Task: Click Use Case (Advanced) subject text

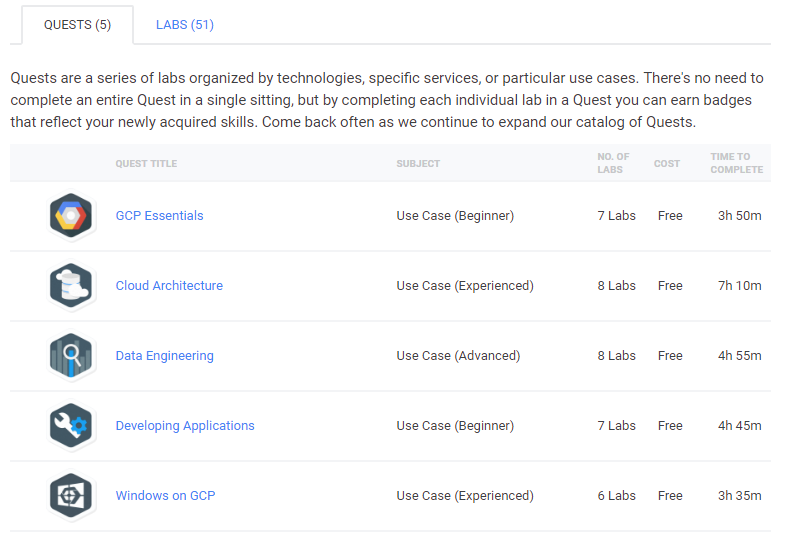Action: pyautogui.click(x=458, y=356)
